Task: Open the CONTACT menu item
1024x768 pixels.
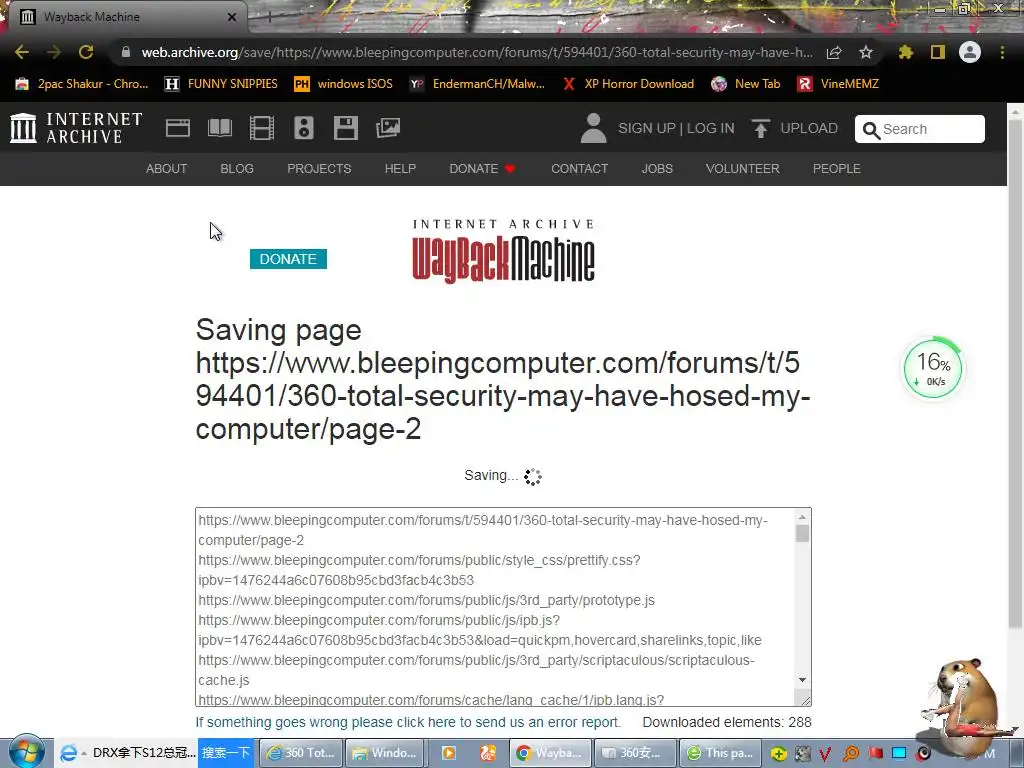Action: (579, 168)
